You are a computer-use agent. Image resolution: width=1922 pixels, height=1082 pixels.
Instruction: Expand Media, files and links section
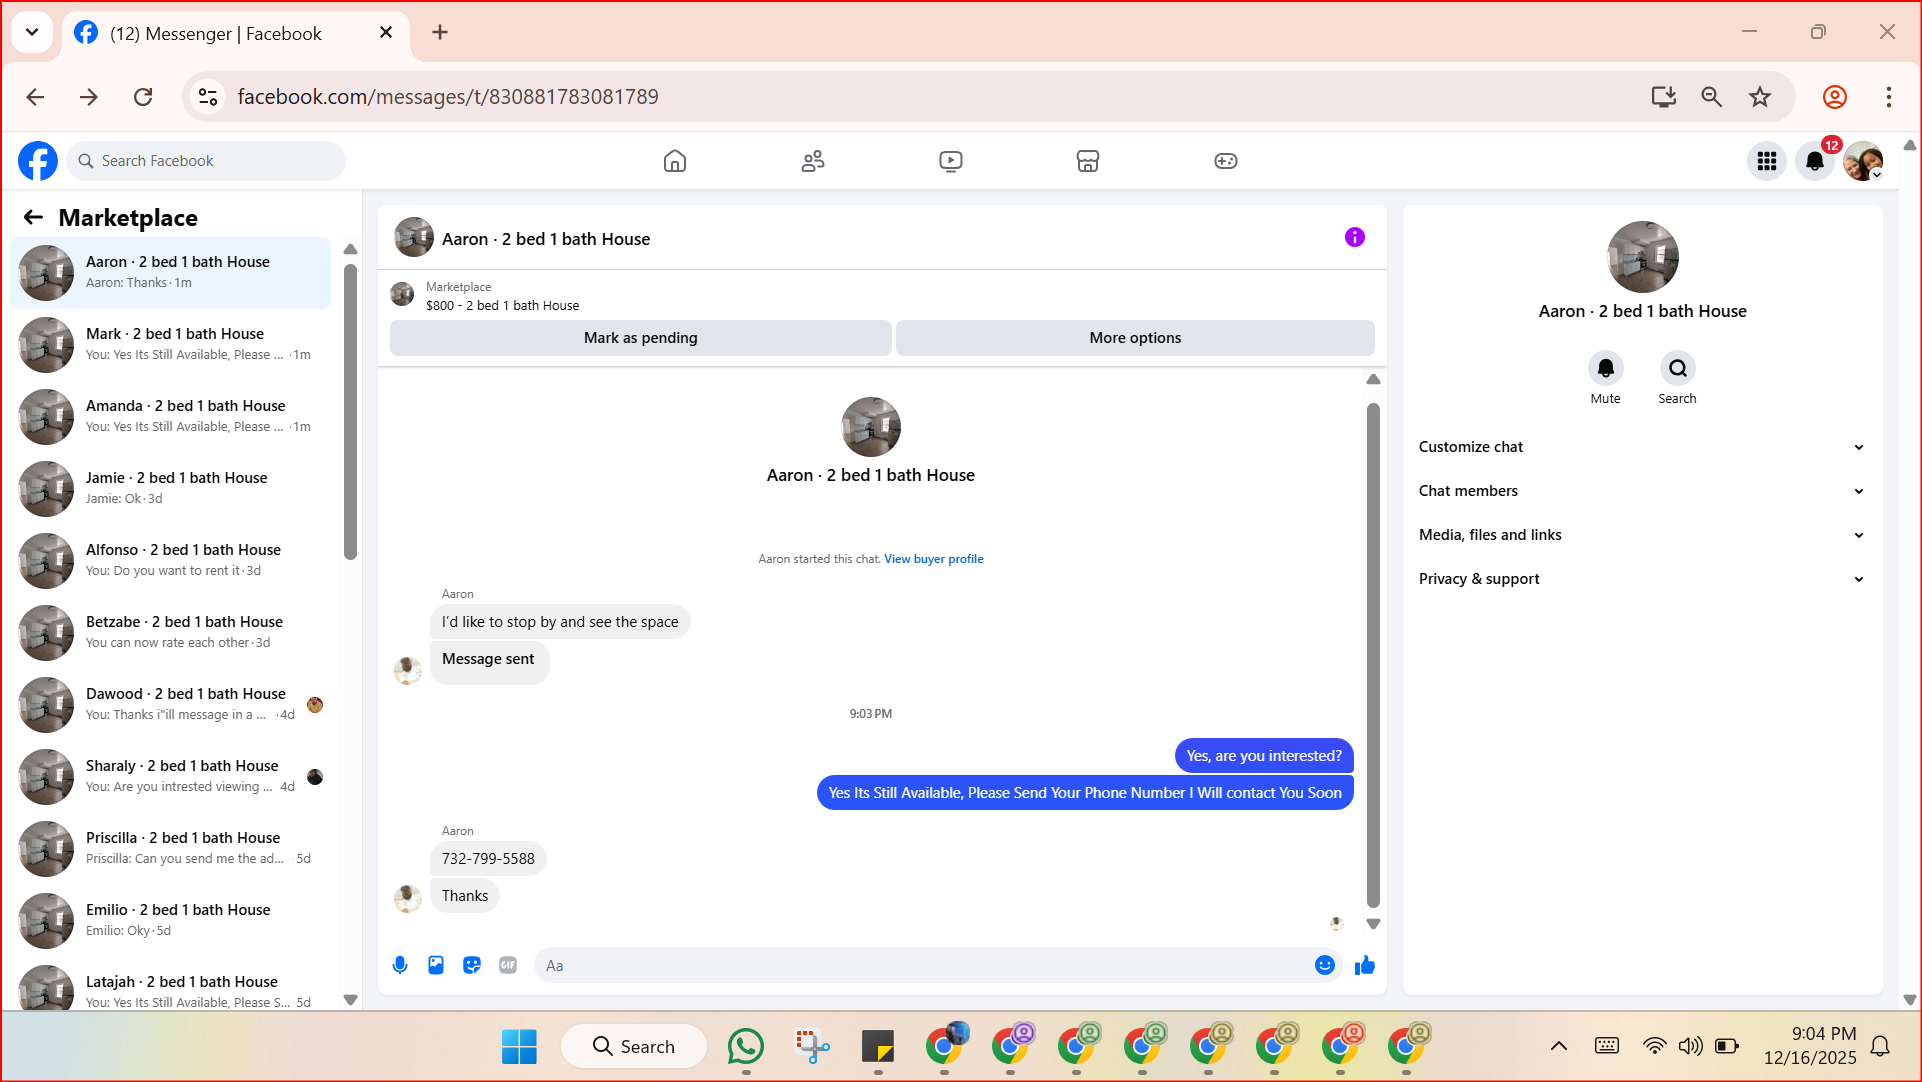tap(1642, 535)
